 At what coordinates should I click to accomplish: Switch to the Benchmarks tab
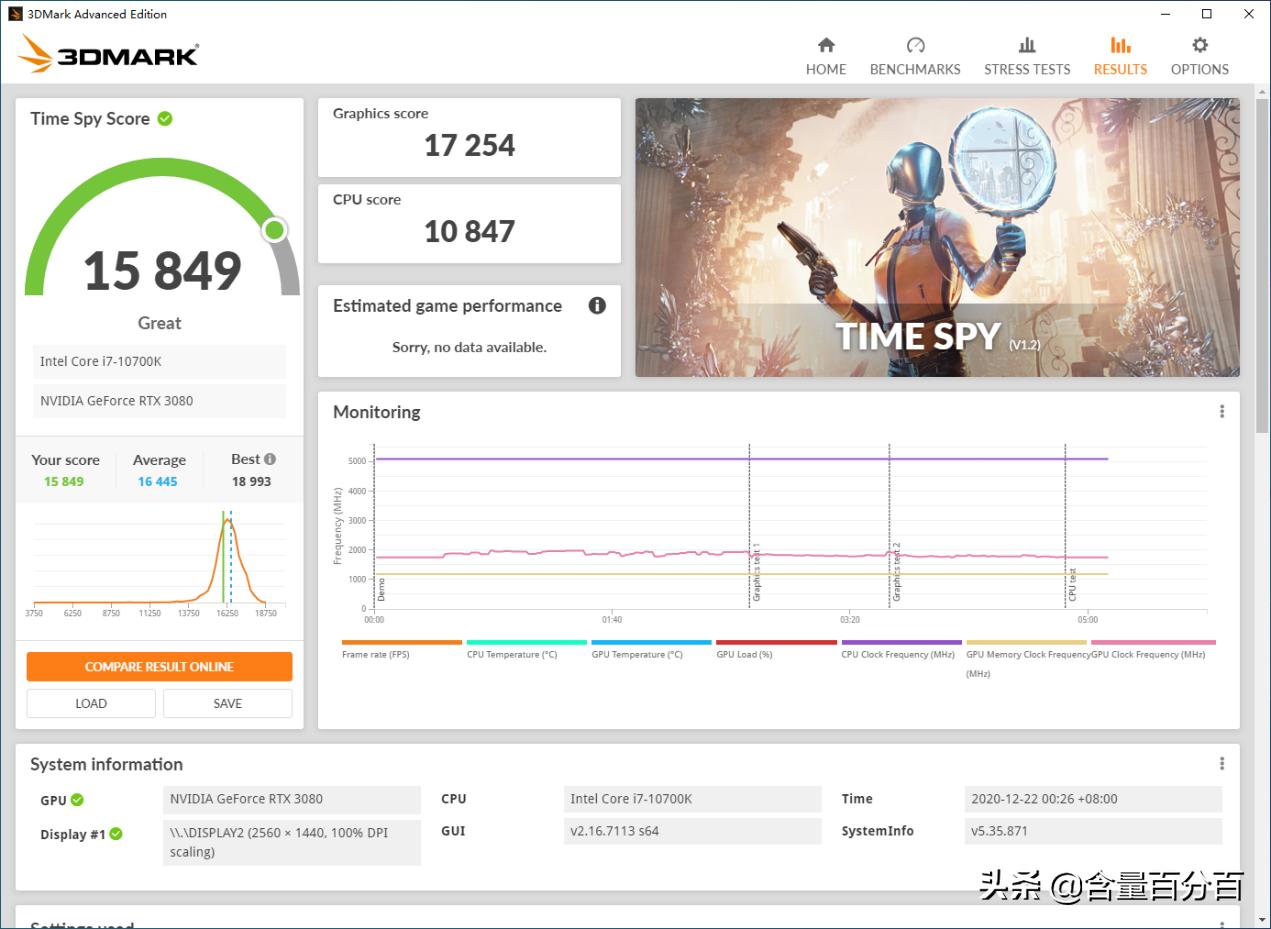pyautogui.click(x=915, y=55)
